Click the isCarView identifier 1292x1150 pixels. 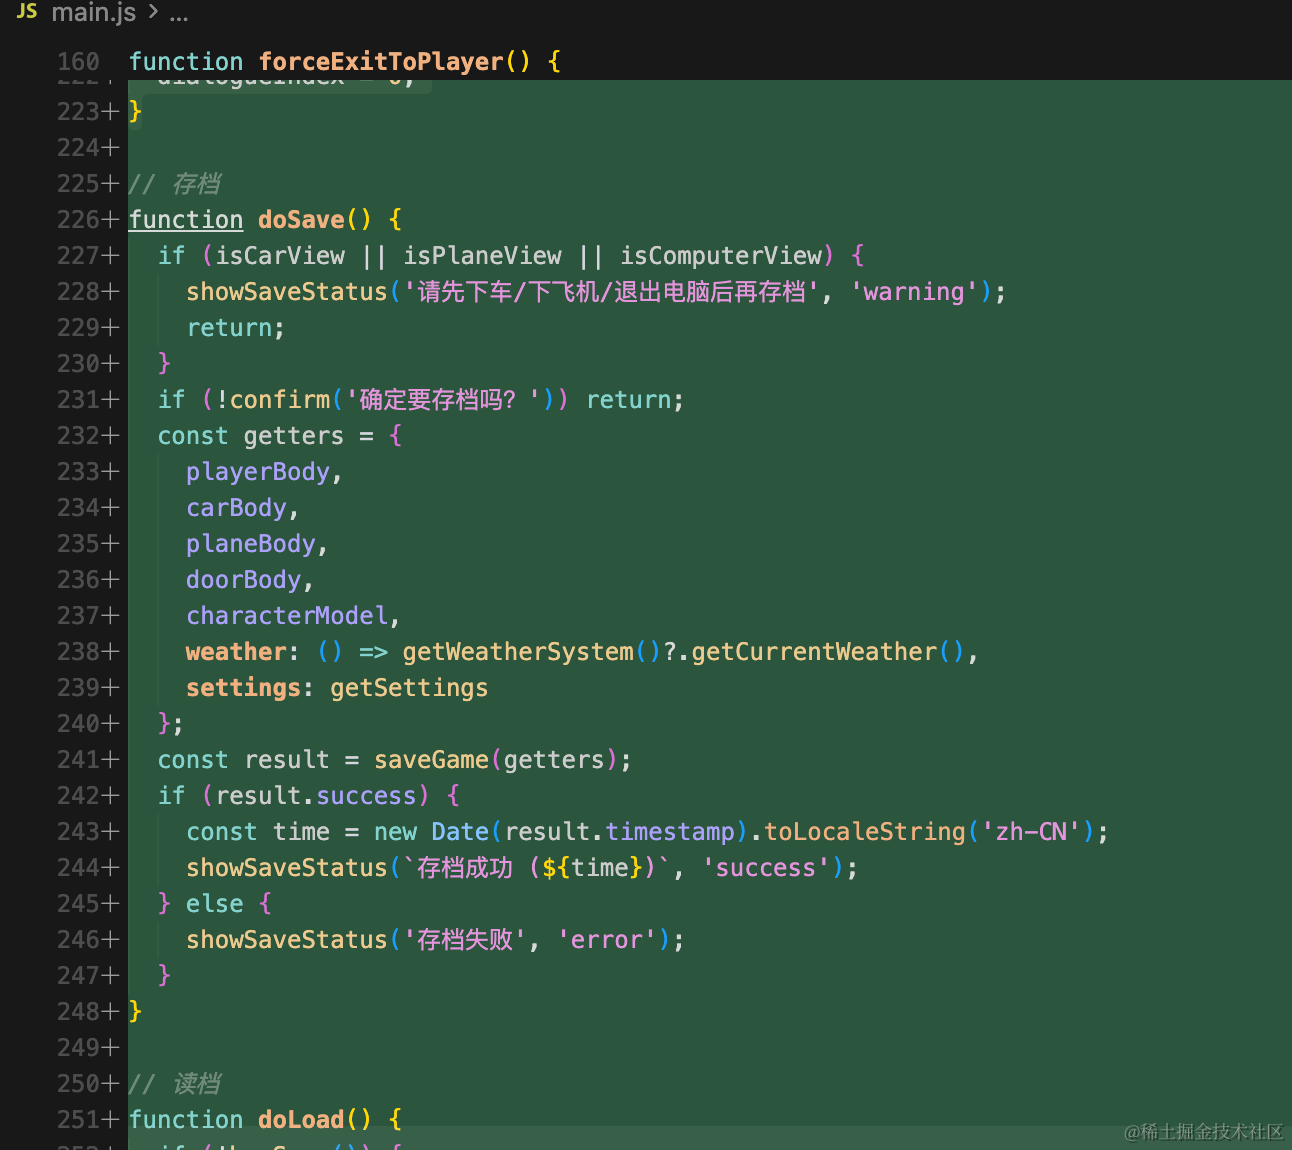pyautogui.click(x=280, y=255)
